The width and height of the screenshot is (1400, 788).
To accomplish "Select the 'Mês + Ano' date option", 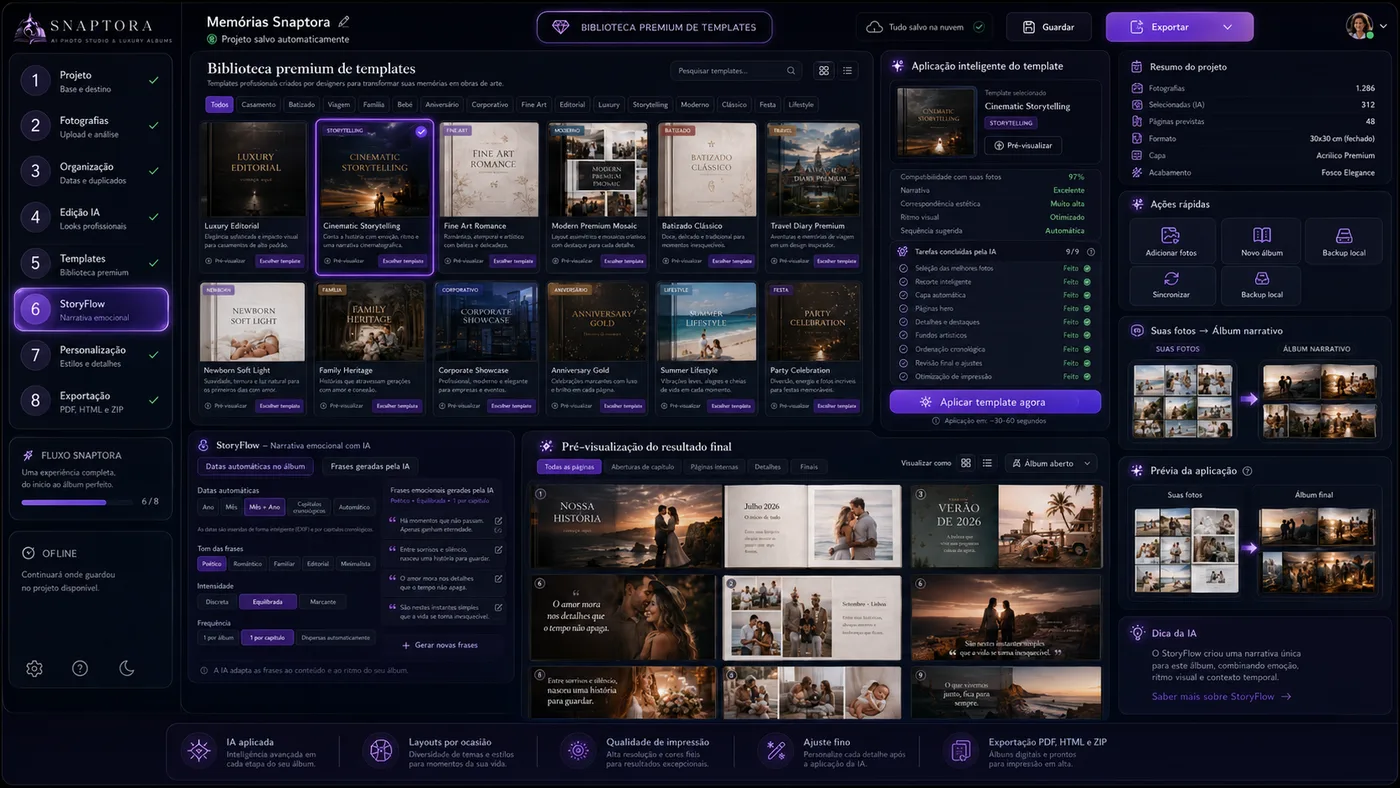I will 262,507.
